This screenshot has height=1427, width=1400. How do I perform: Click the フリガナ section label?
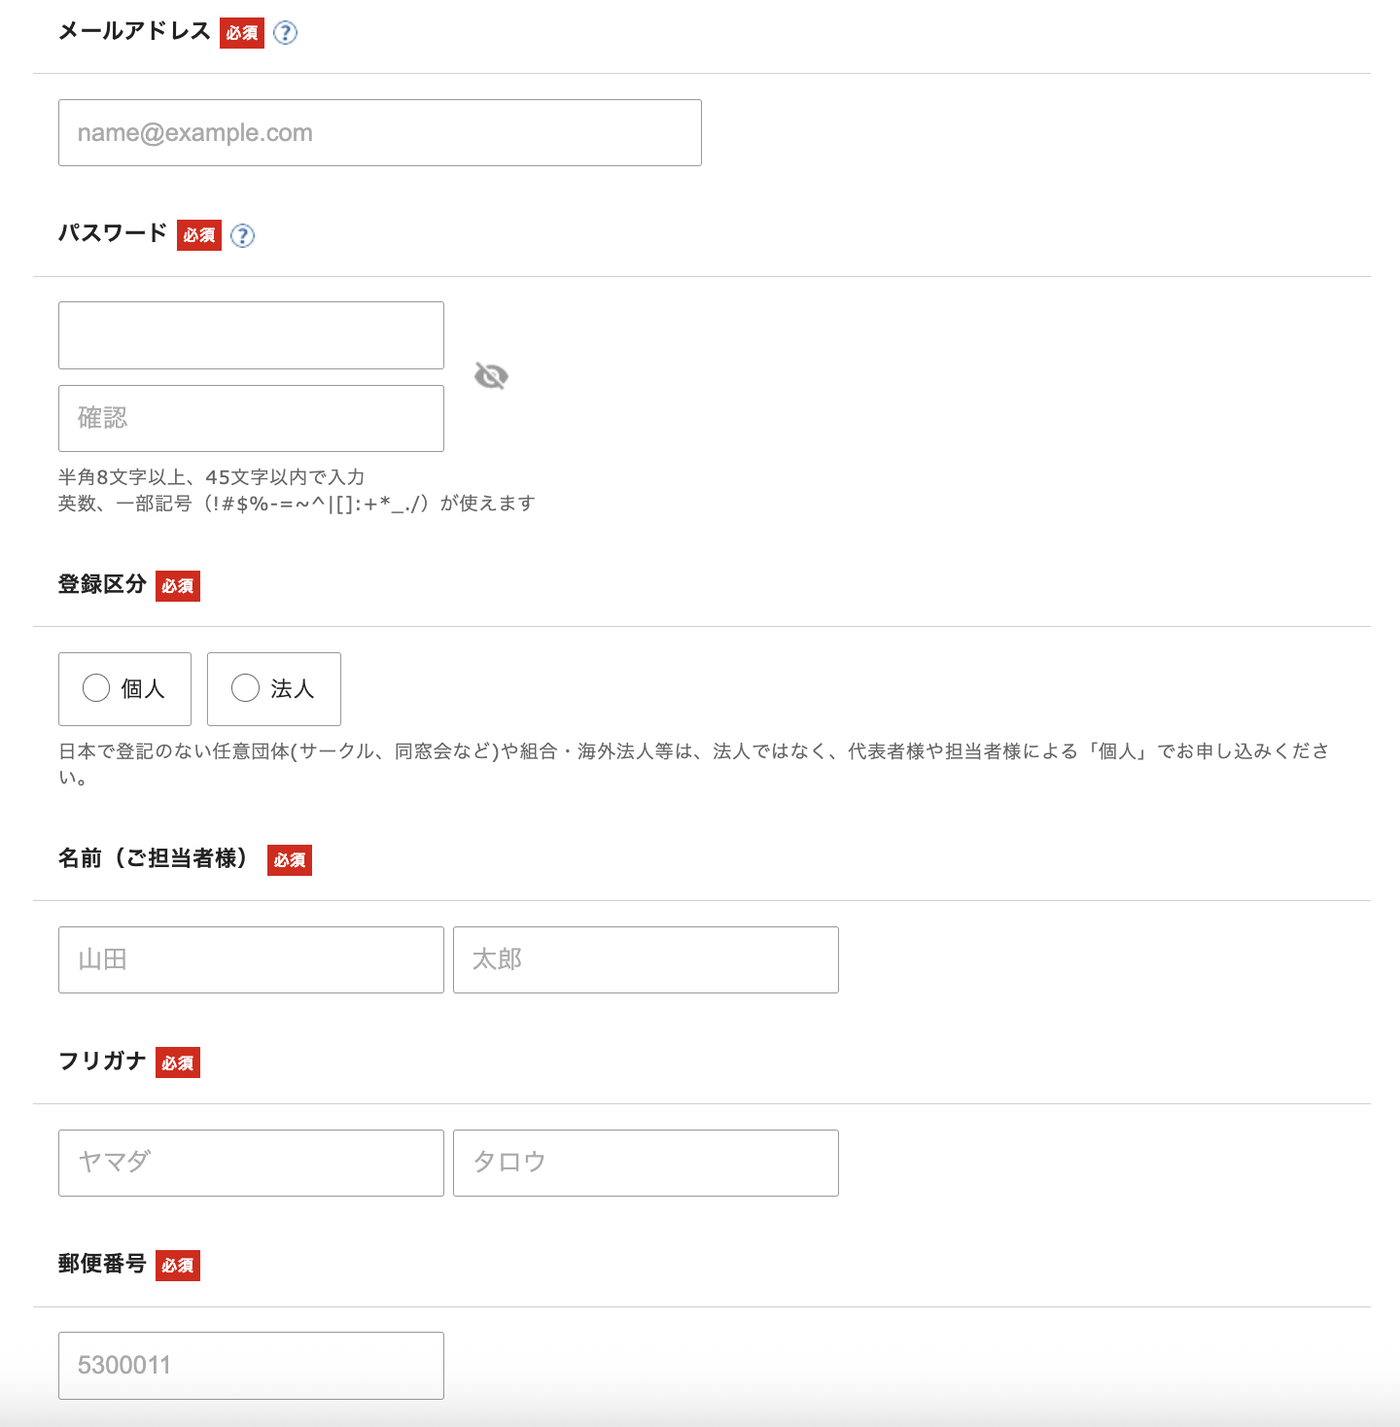click(102, 1061)
